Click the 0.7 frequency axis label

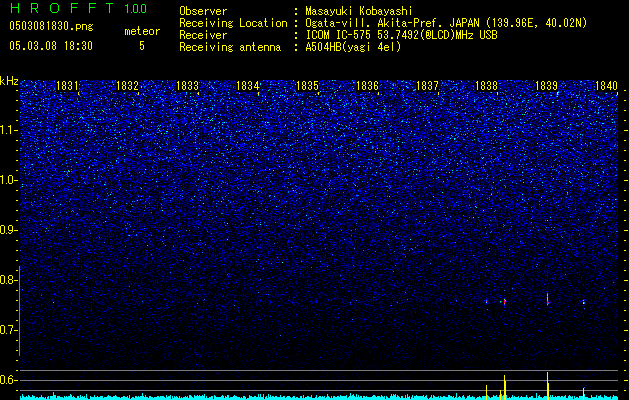click(x=8, y=330)
